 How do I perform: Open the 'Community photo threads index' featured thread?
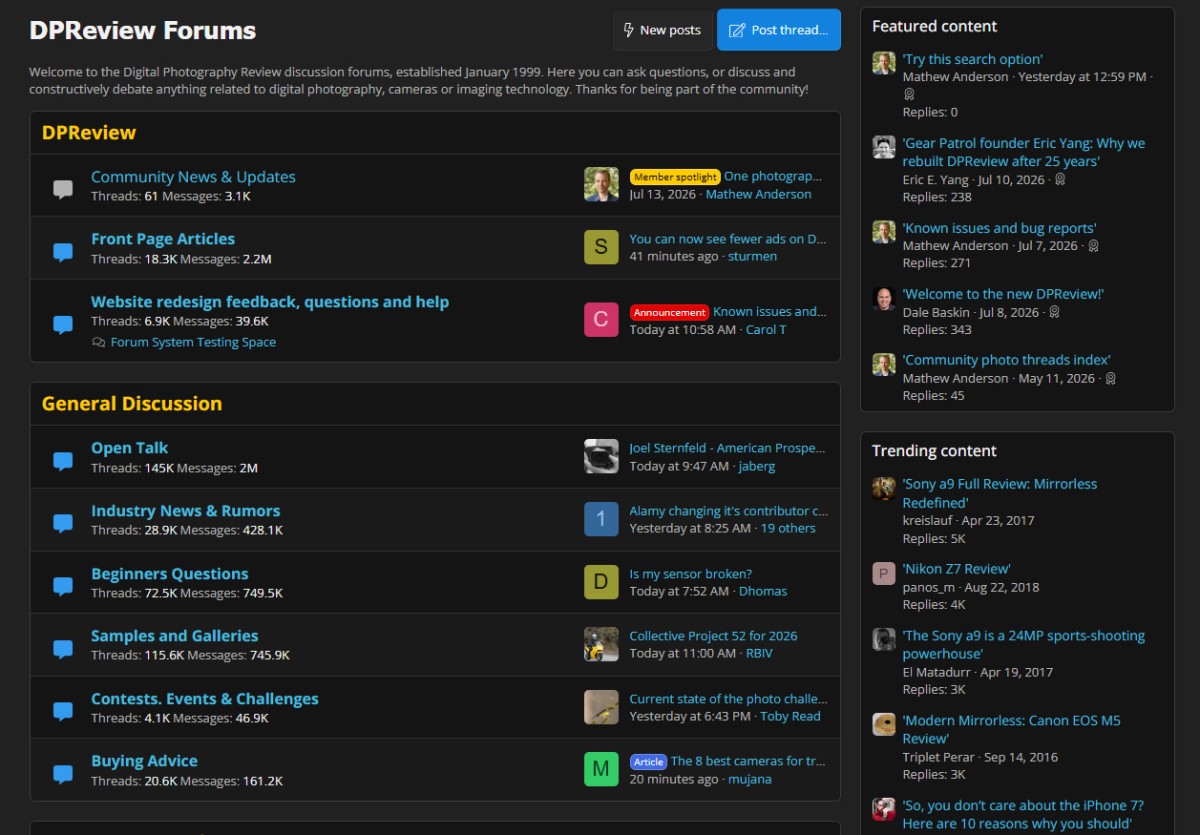click(x=1006, y=360)
